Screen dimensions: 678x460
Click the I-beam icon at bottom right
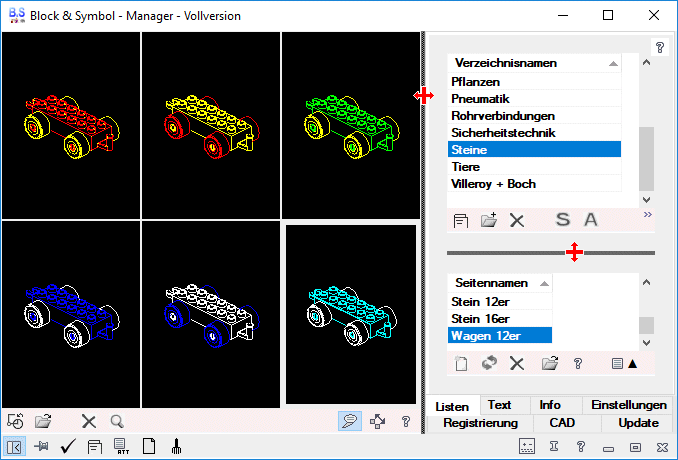point(554,447)
